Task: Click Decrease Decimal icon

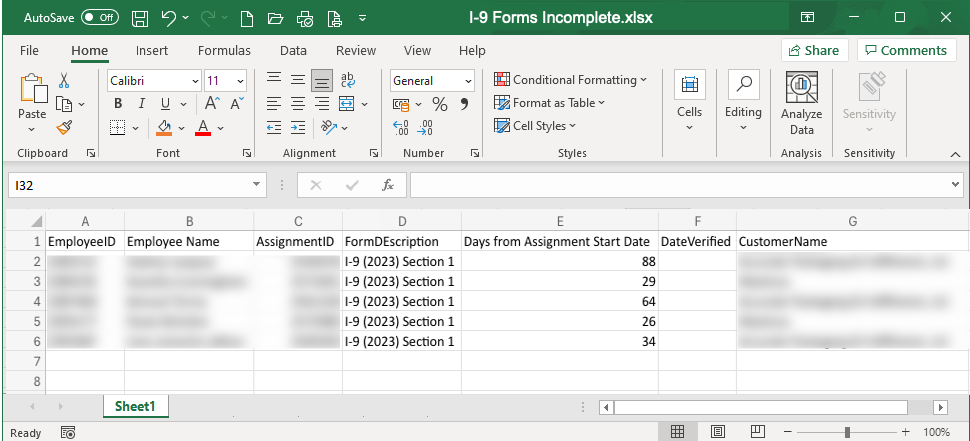Action: coord(426,128)
